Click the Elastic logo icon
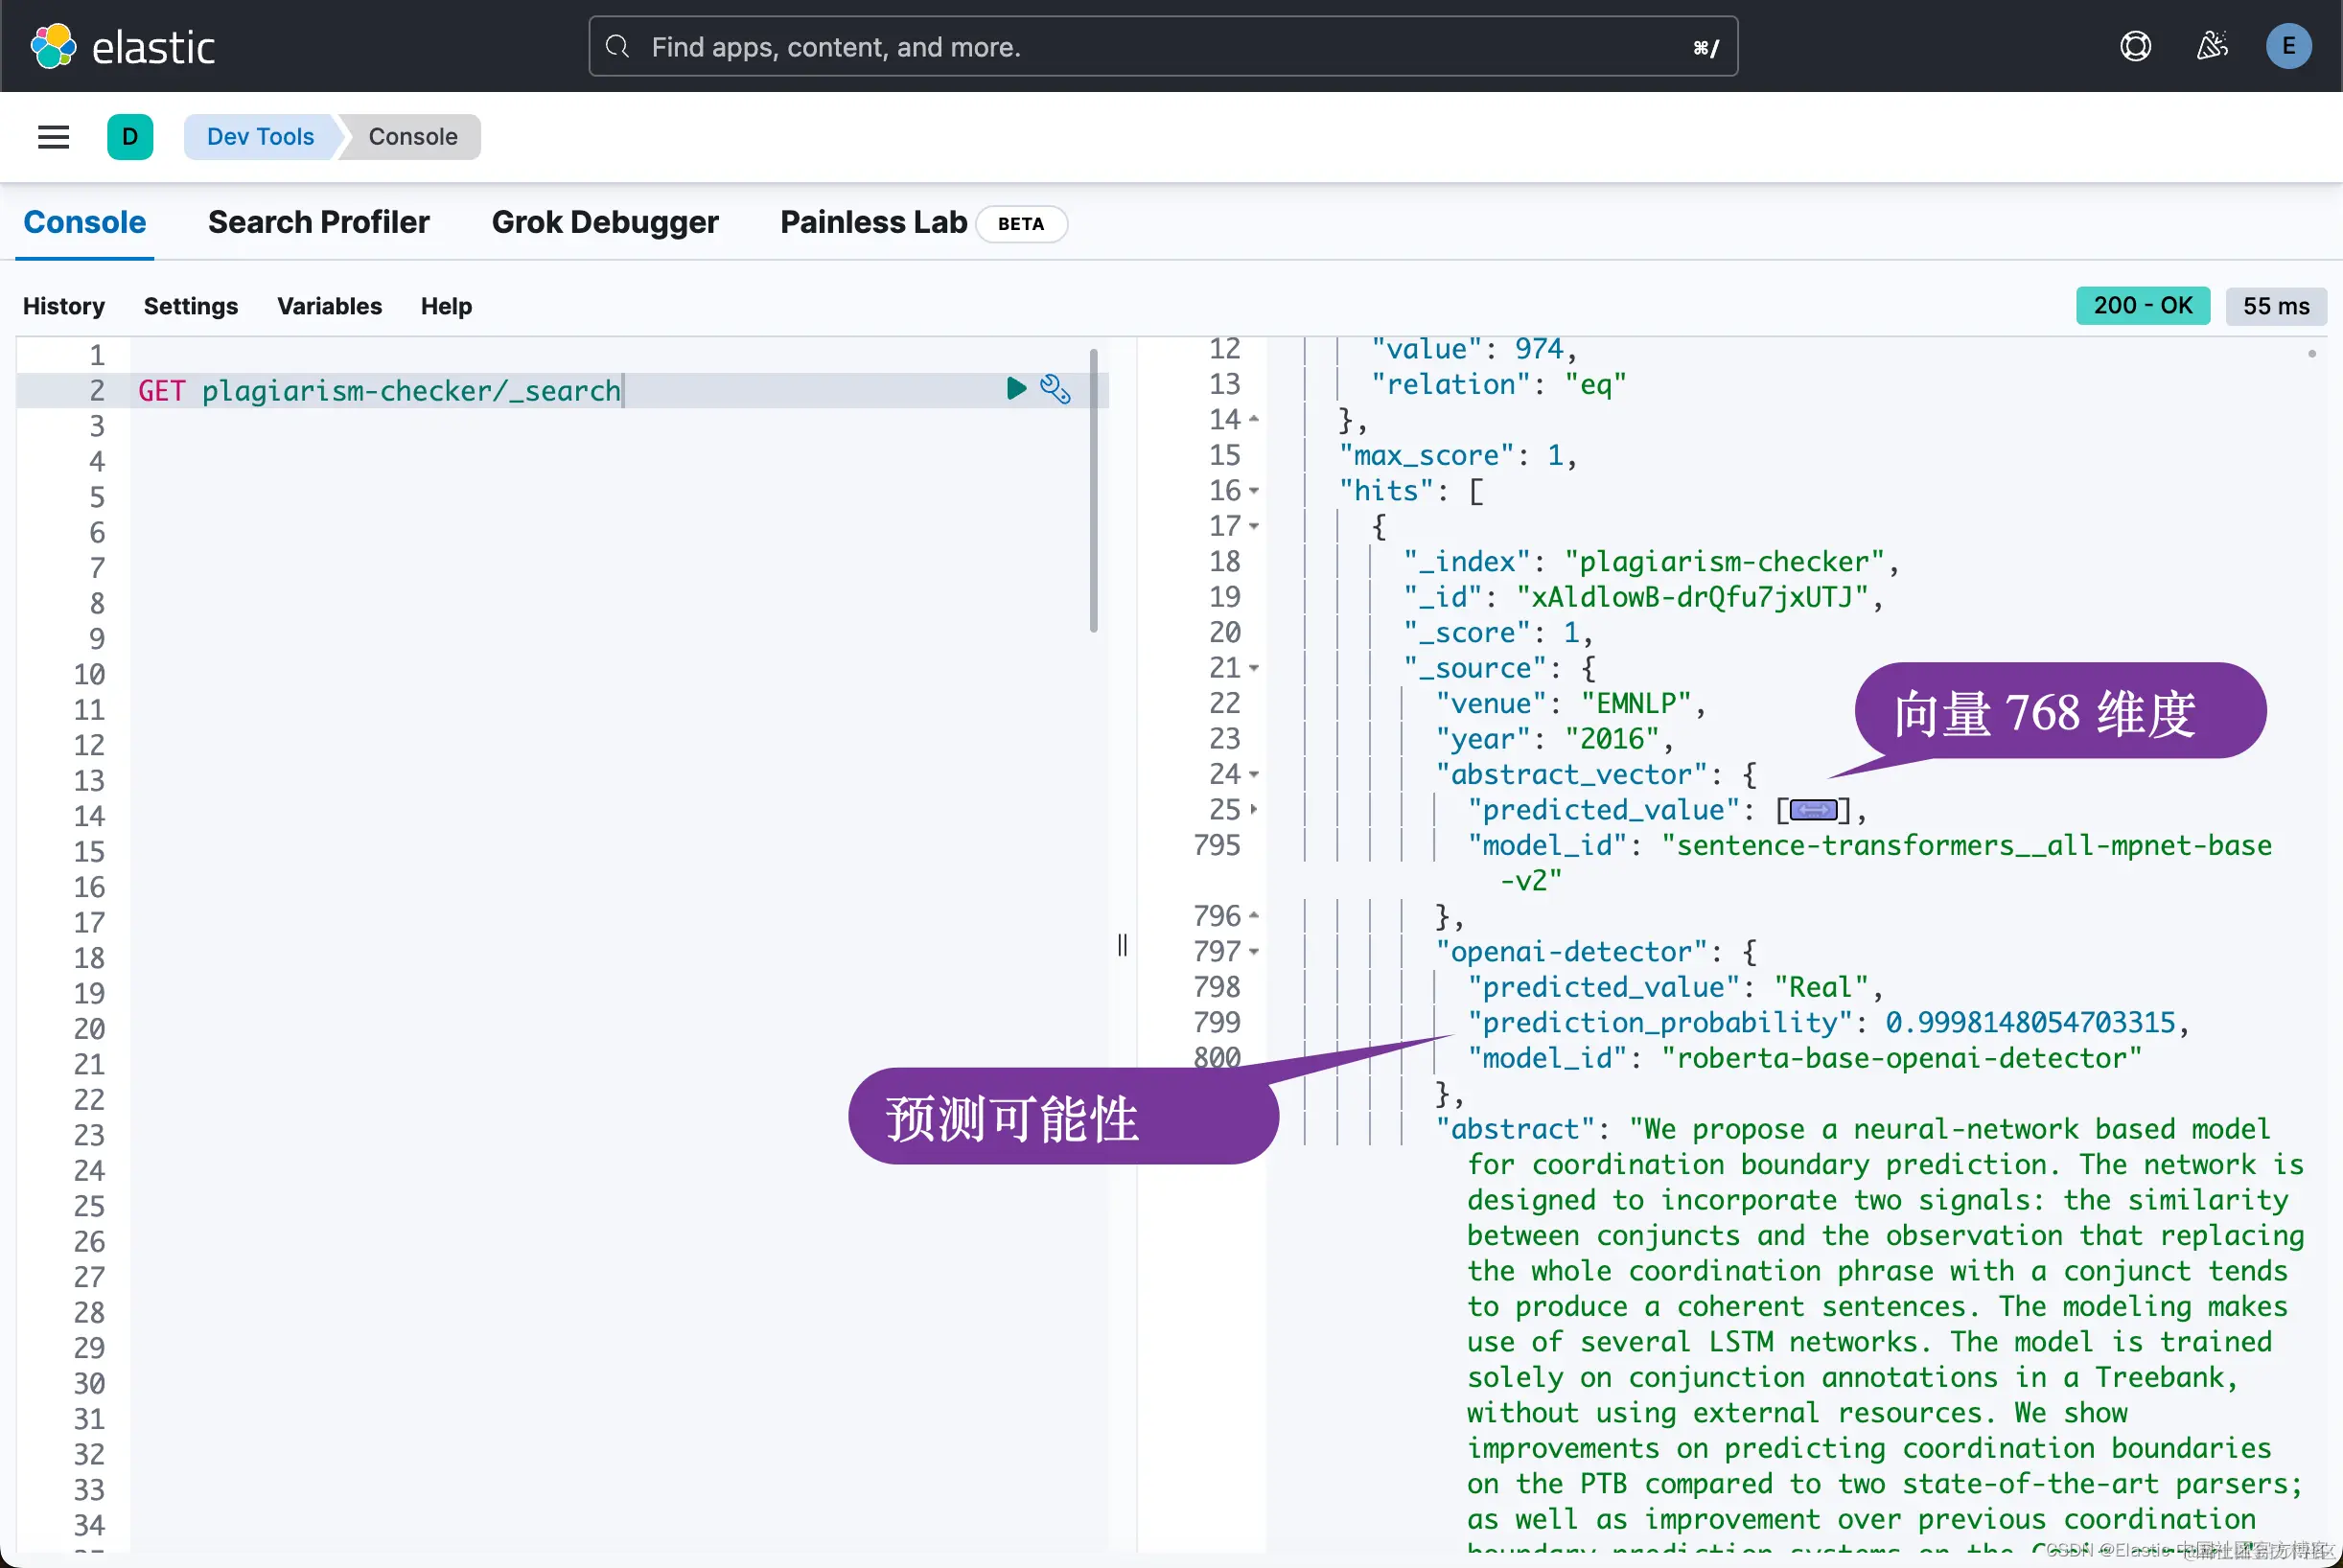Image resolution: width=2343 pixels, height=1568 pixels. click(x=53, y=46)
